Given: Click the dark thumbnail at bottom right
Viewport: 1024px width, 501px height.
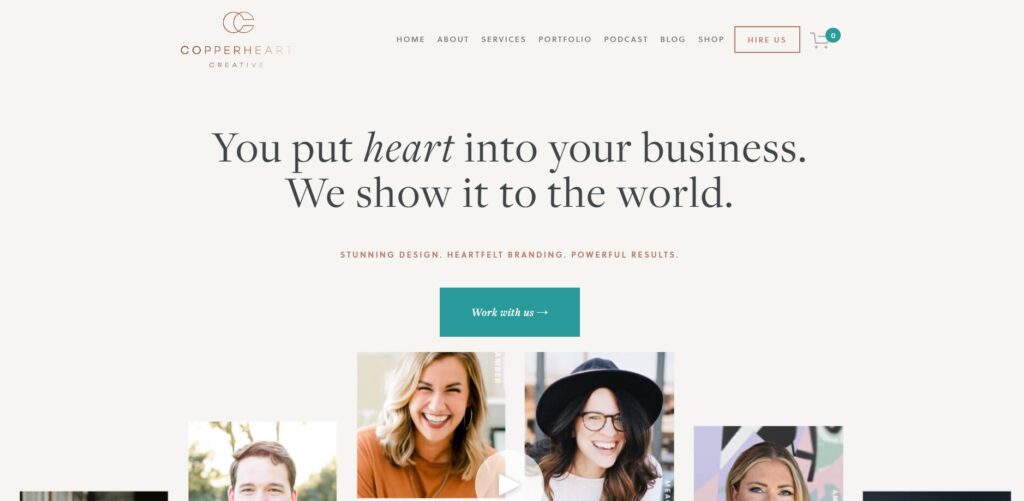Looking at the screenshot, I should pos(936,496).
